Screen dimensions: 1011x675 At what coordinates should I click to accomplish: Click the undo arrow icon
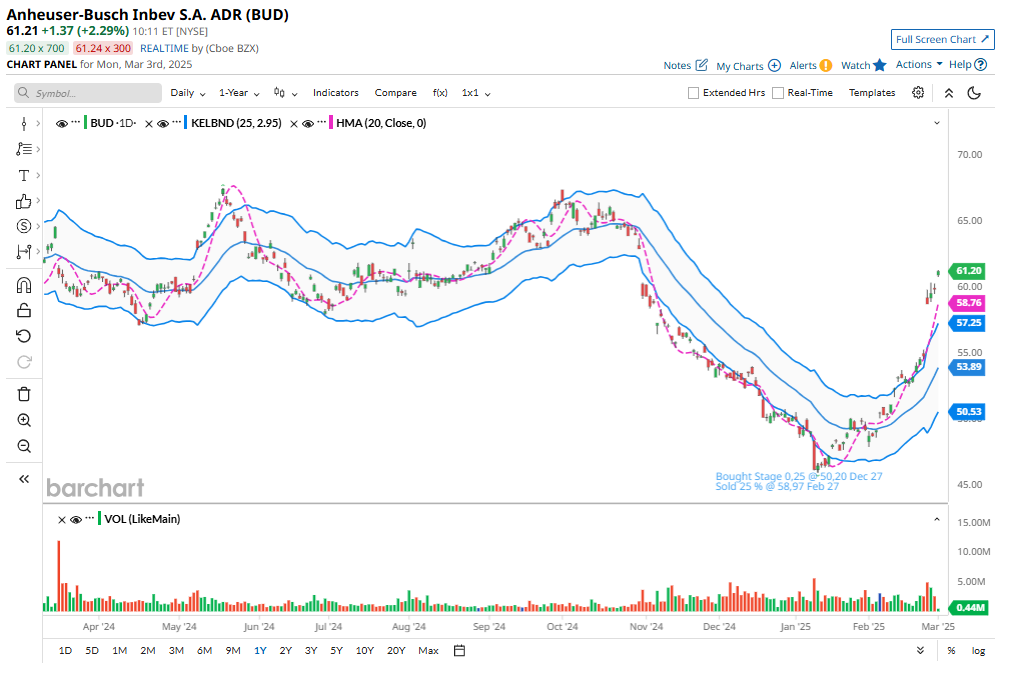click(x=24, y=336)
